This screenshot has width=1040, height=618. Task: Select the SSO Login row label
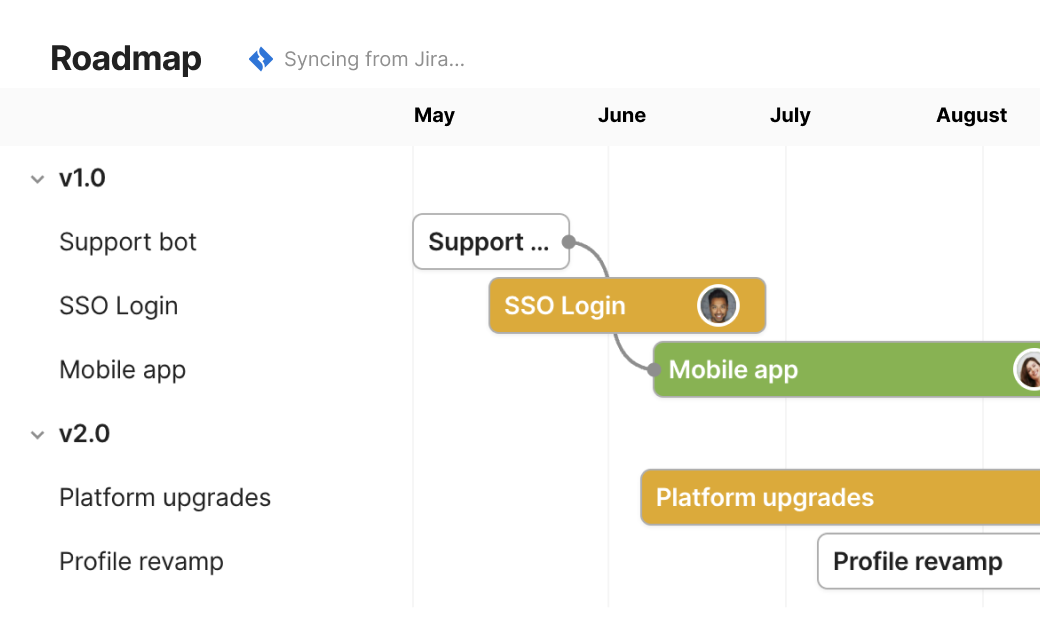(x=119, y=305)
